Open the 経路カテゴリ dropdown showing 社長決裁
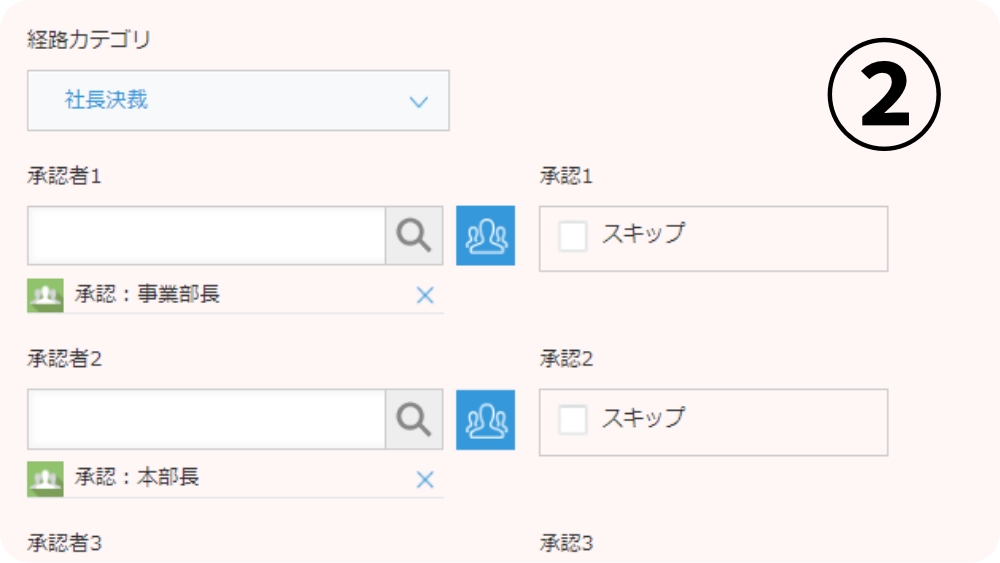Screen dimensions: 1000x563 click(238, 101)
